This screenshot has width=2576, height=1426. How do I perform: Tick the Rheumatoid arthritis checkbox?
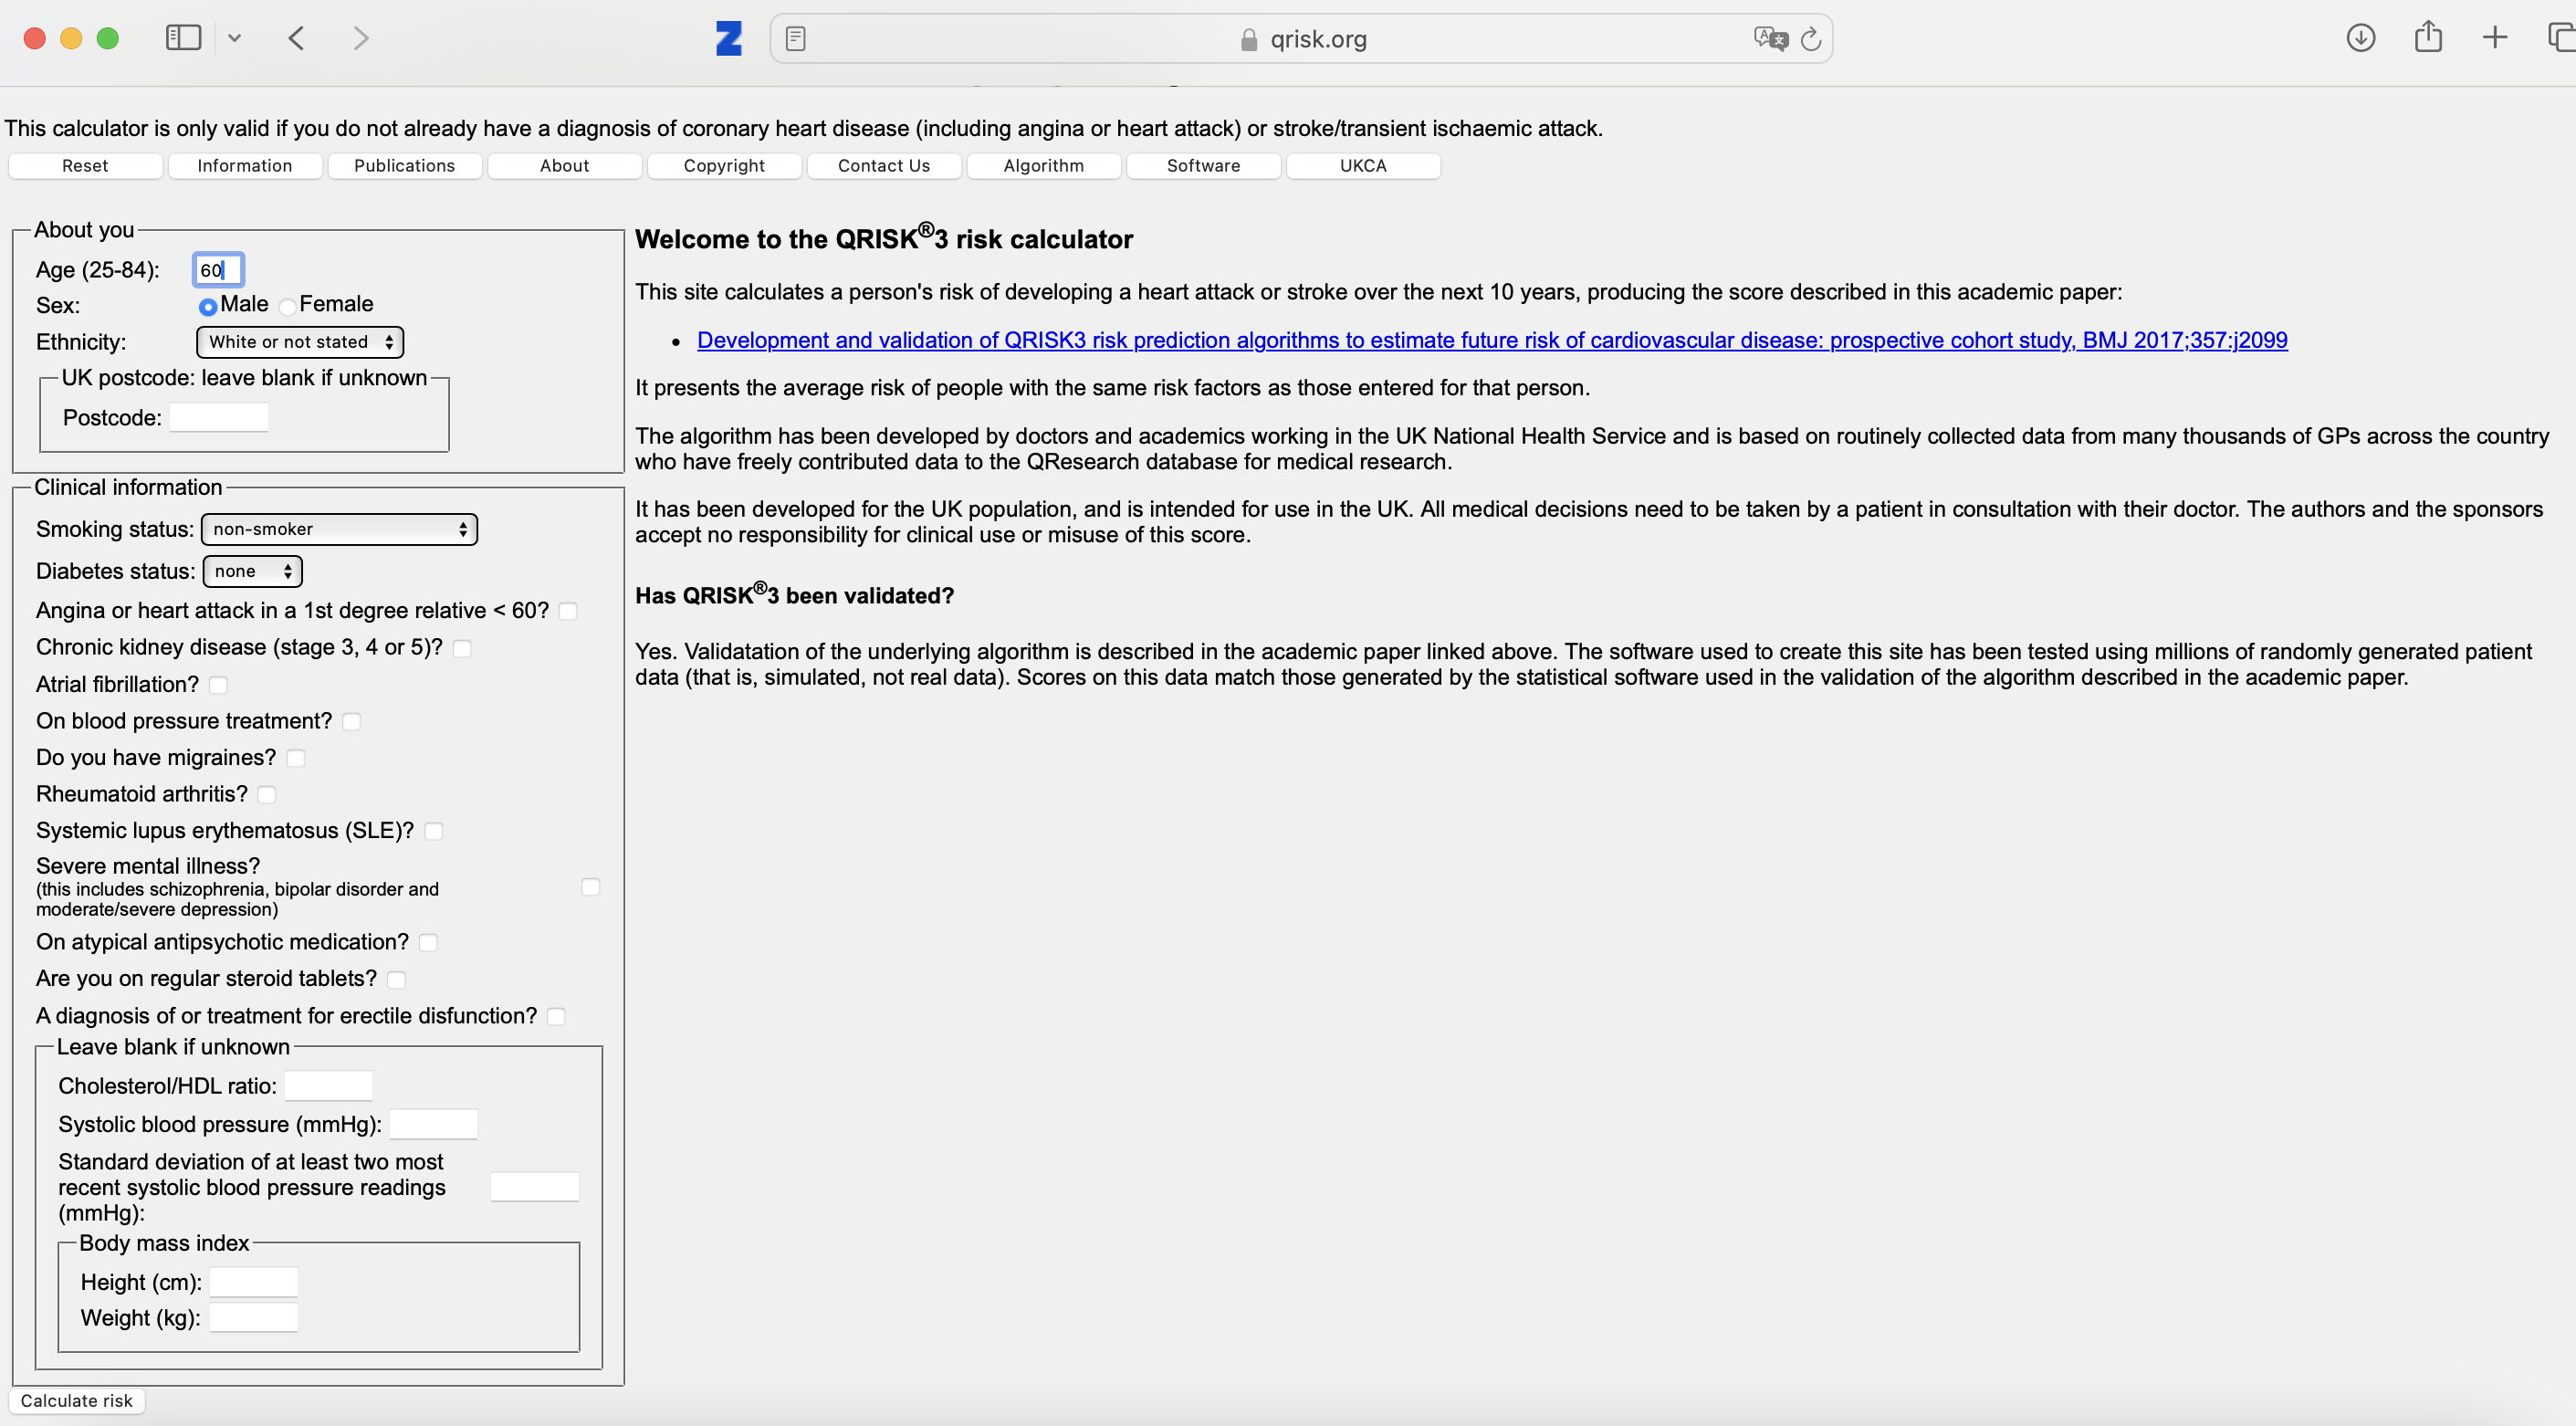point(266,795)
